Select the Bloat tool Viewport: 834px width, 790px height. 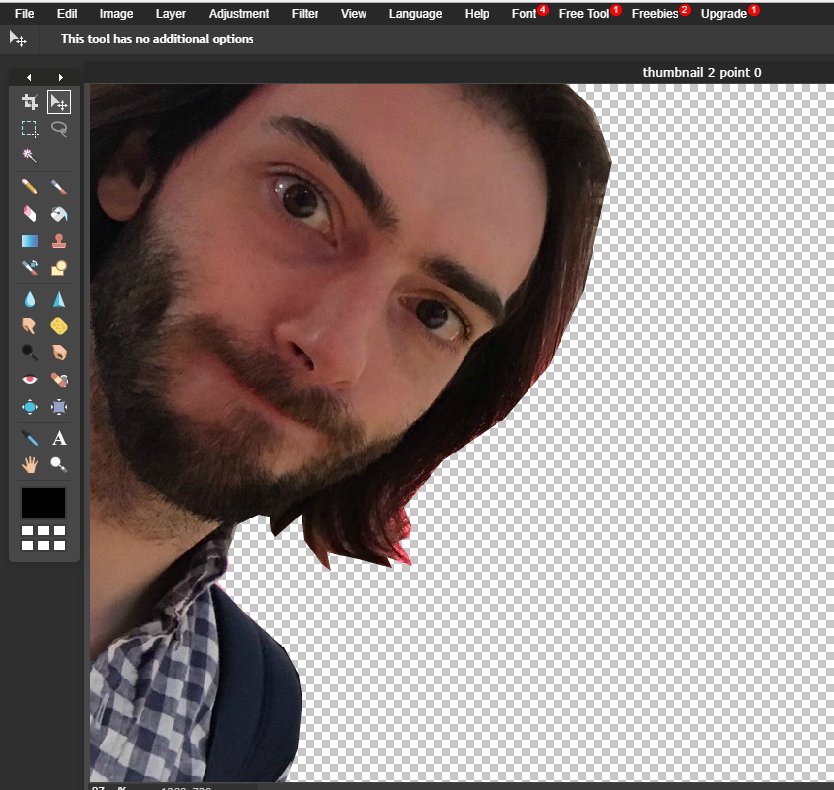point(30,407)
